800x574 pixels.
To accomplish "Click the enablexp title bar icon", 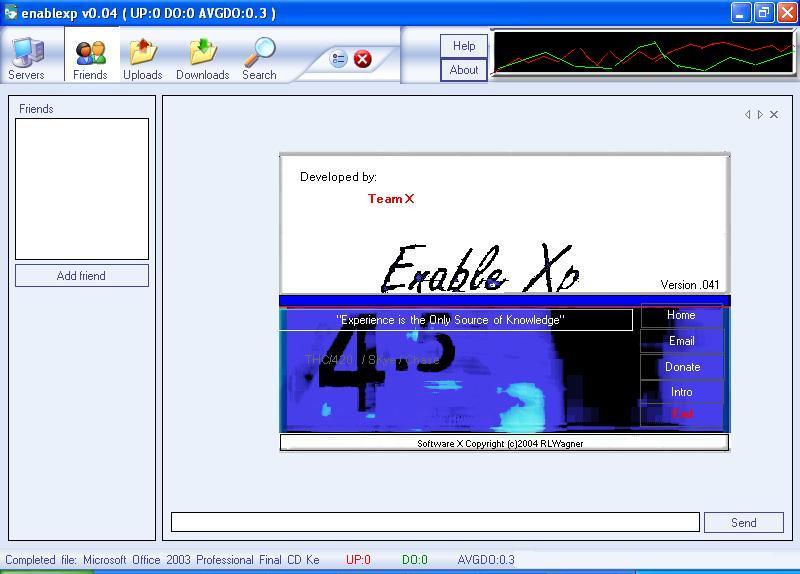I will click(10, 13).
